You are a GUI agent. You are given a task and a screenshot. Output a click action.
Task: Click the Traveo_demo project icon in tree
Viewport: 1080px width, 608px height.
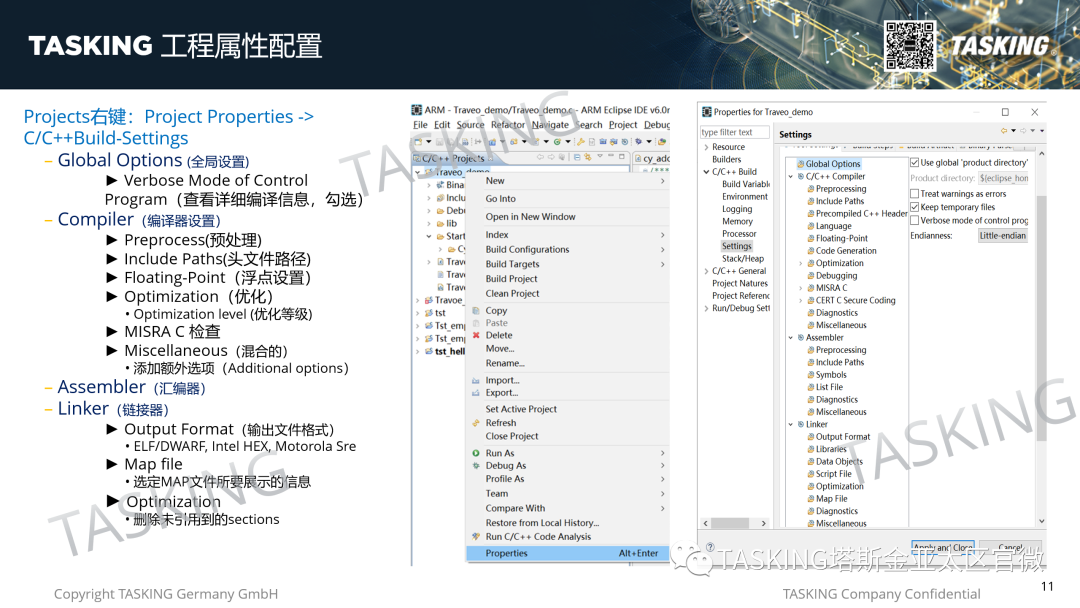[429, 171]
